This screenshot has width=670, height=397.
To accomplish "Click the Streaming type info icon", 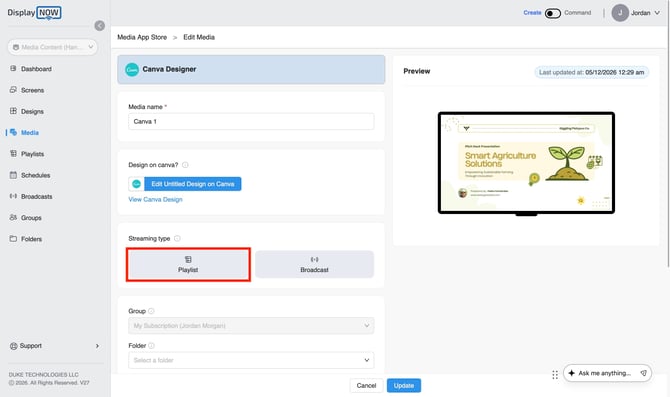I will click(177, 238).
